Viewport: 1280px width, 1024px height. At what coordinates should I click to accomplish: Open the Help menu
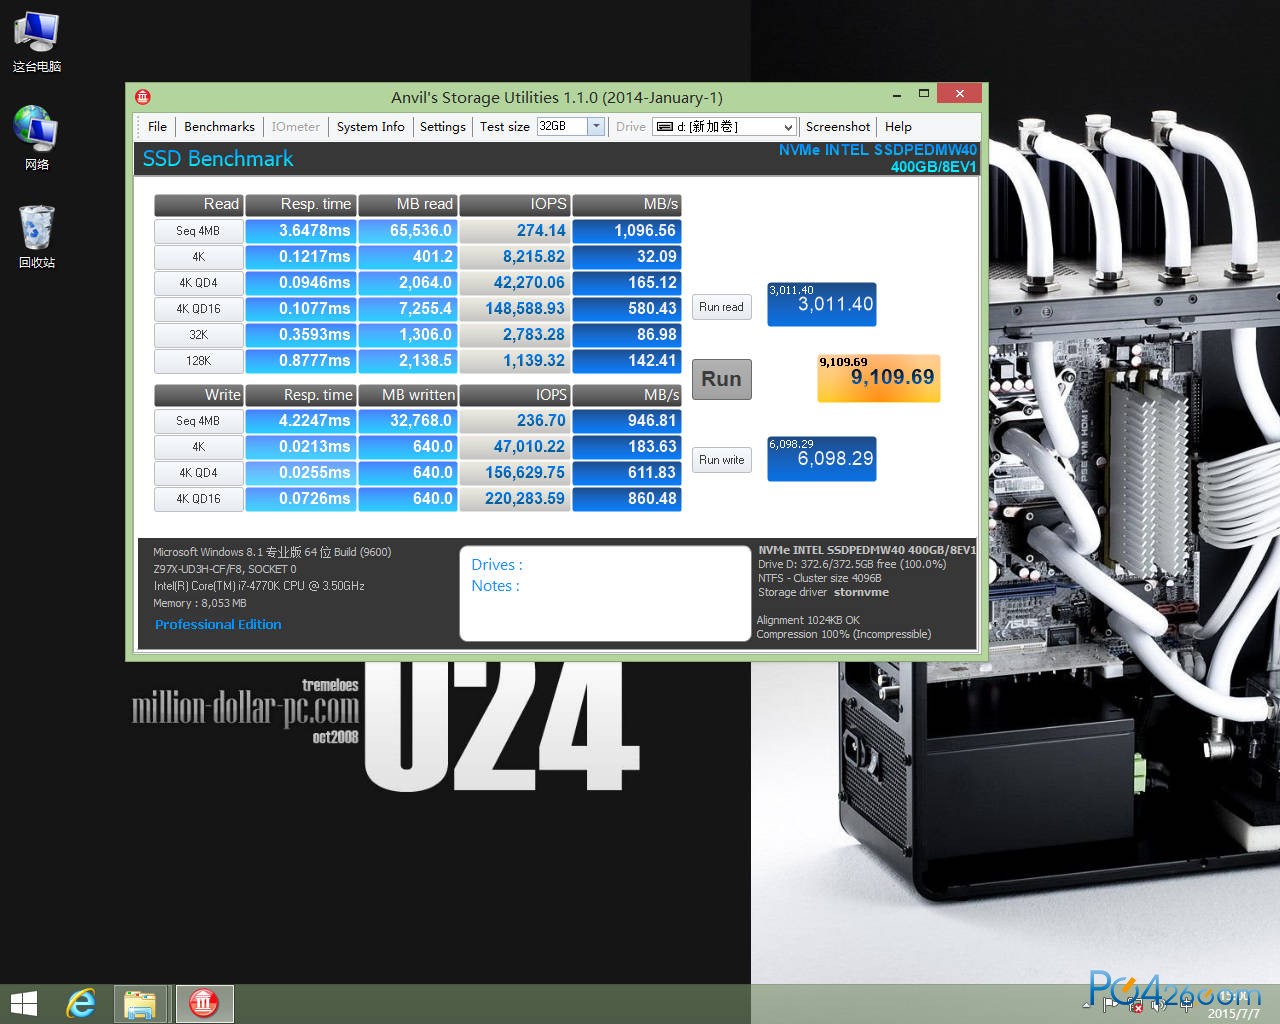[x=898, y=127]
